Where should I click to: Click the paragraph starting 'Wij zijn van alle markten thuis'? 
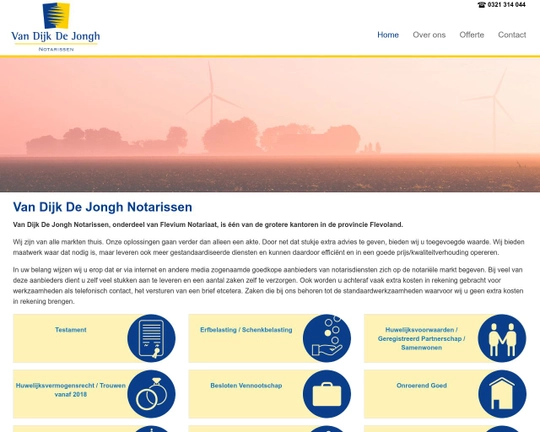coord(269,247)
